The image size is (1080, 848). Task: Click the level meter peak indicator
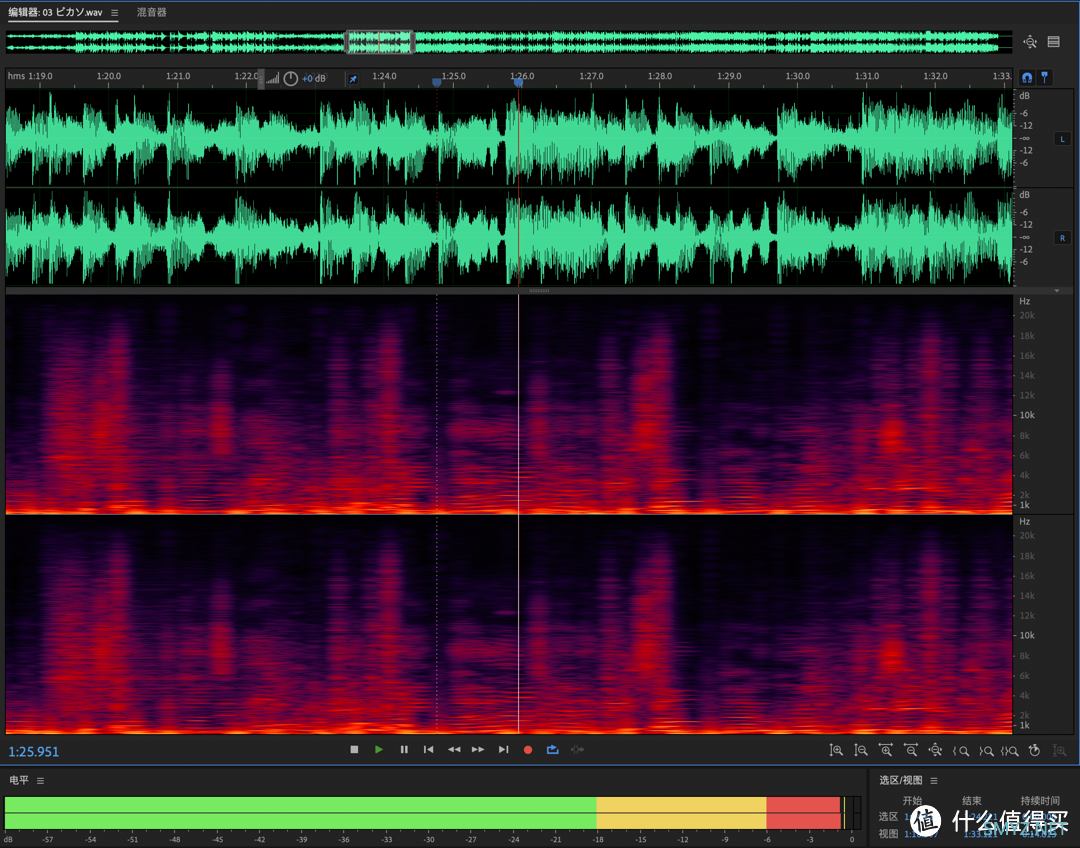(844, 813)
